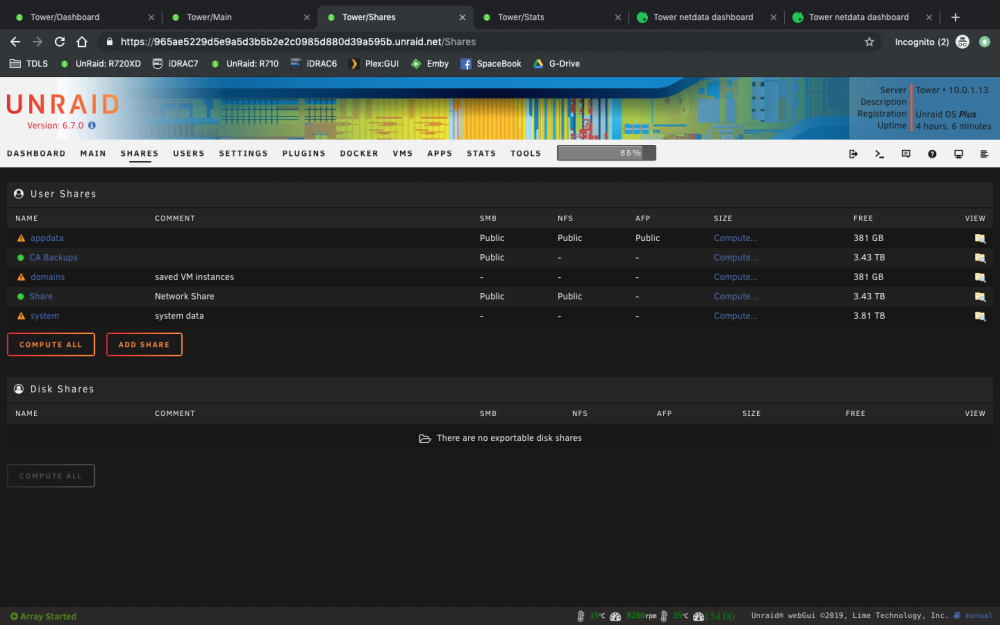Click the browser address bar URL
Viewport: 1000px width, 625px height.
tap(298, 41)
